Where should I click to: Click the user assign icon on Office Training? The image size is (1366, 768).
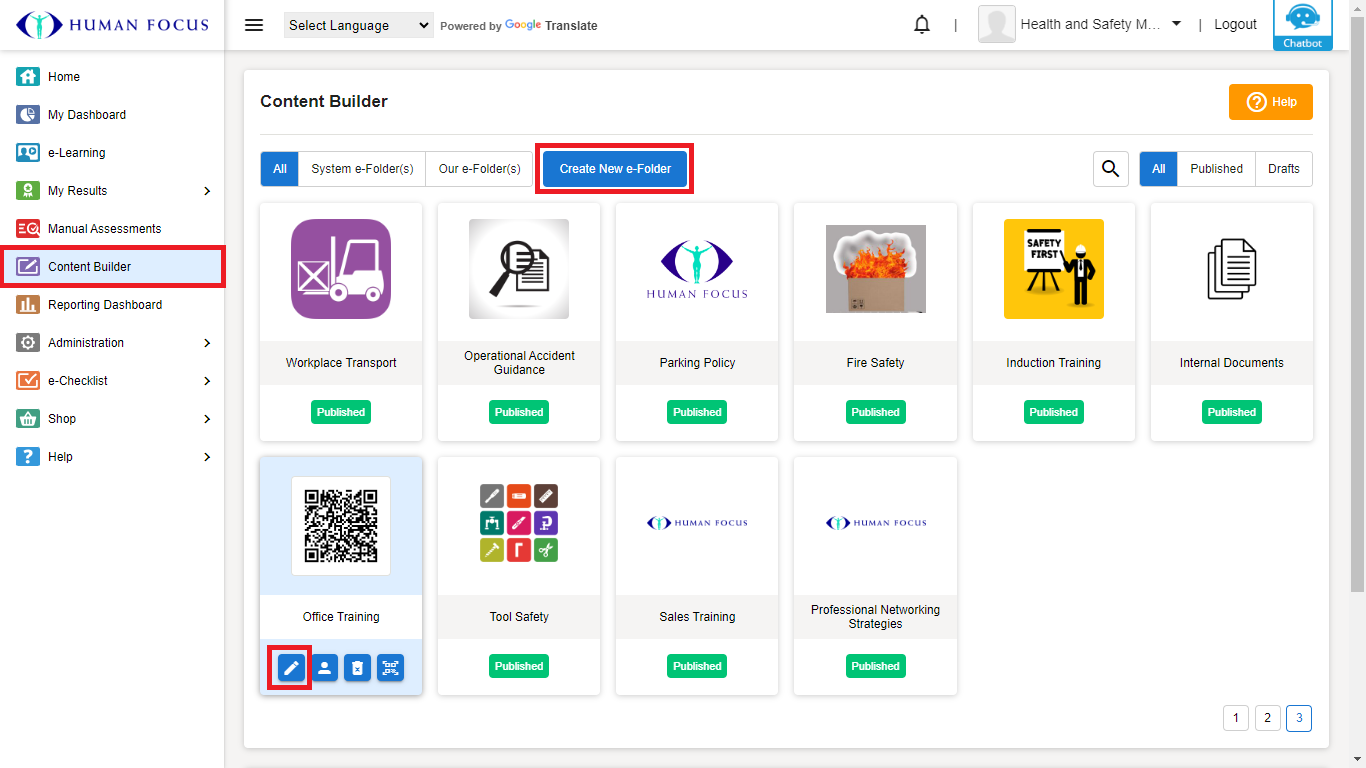[324, 668]
